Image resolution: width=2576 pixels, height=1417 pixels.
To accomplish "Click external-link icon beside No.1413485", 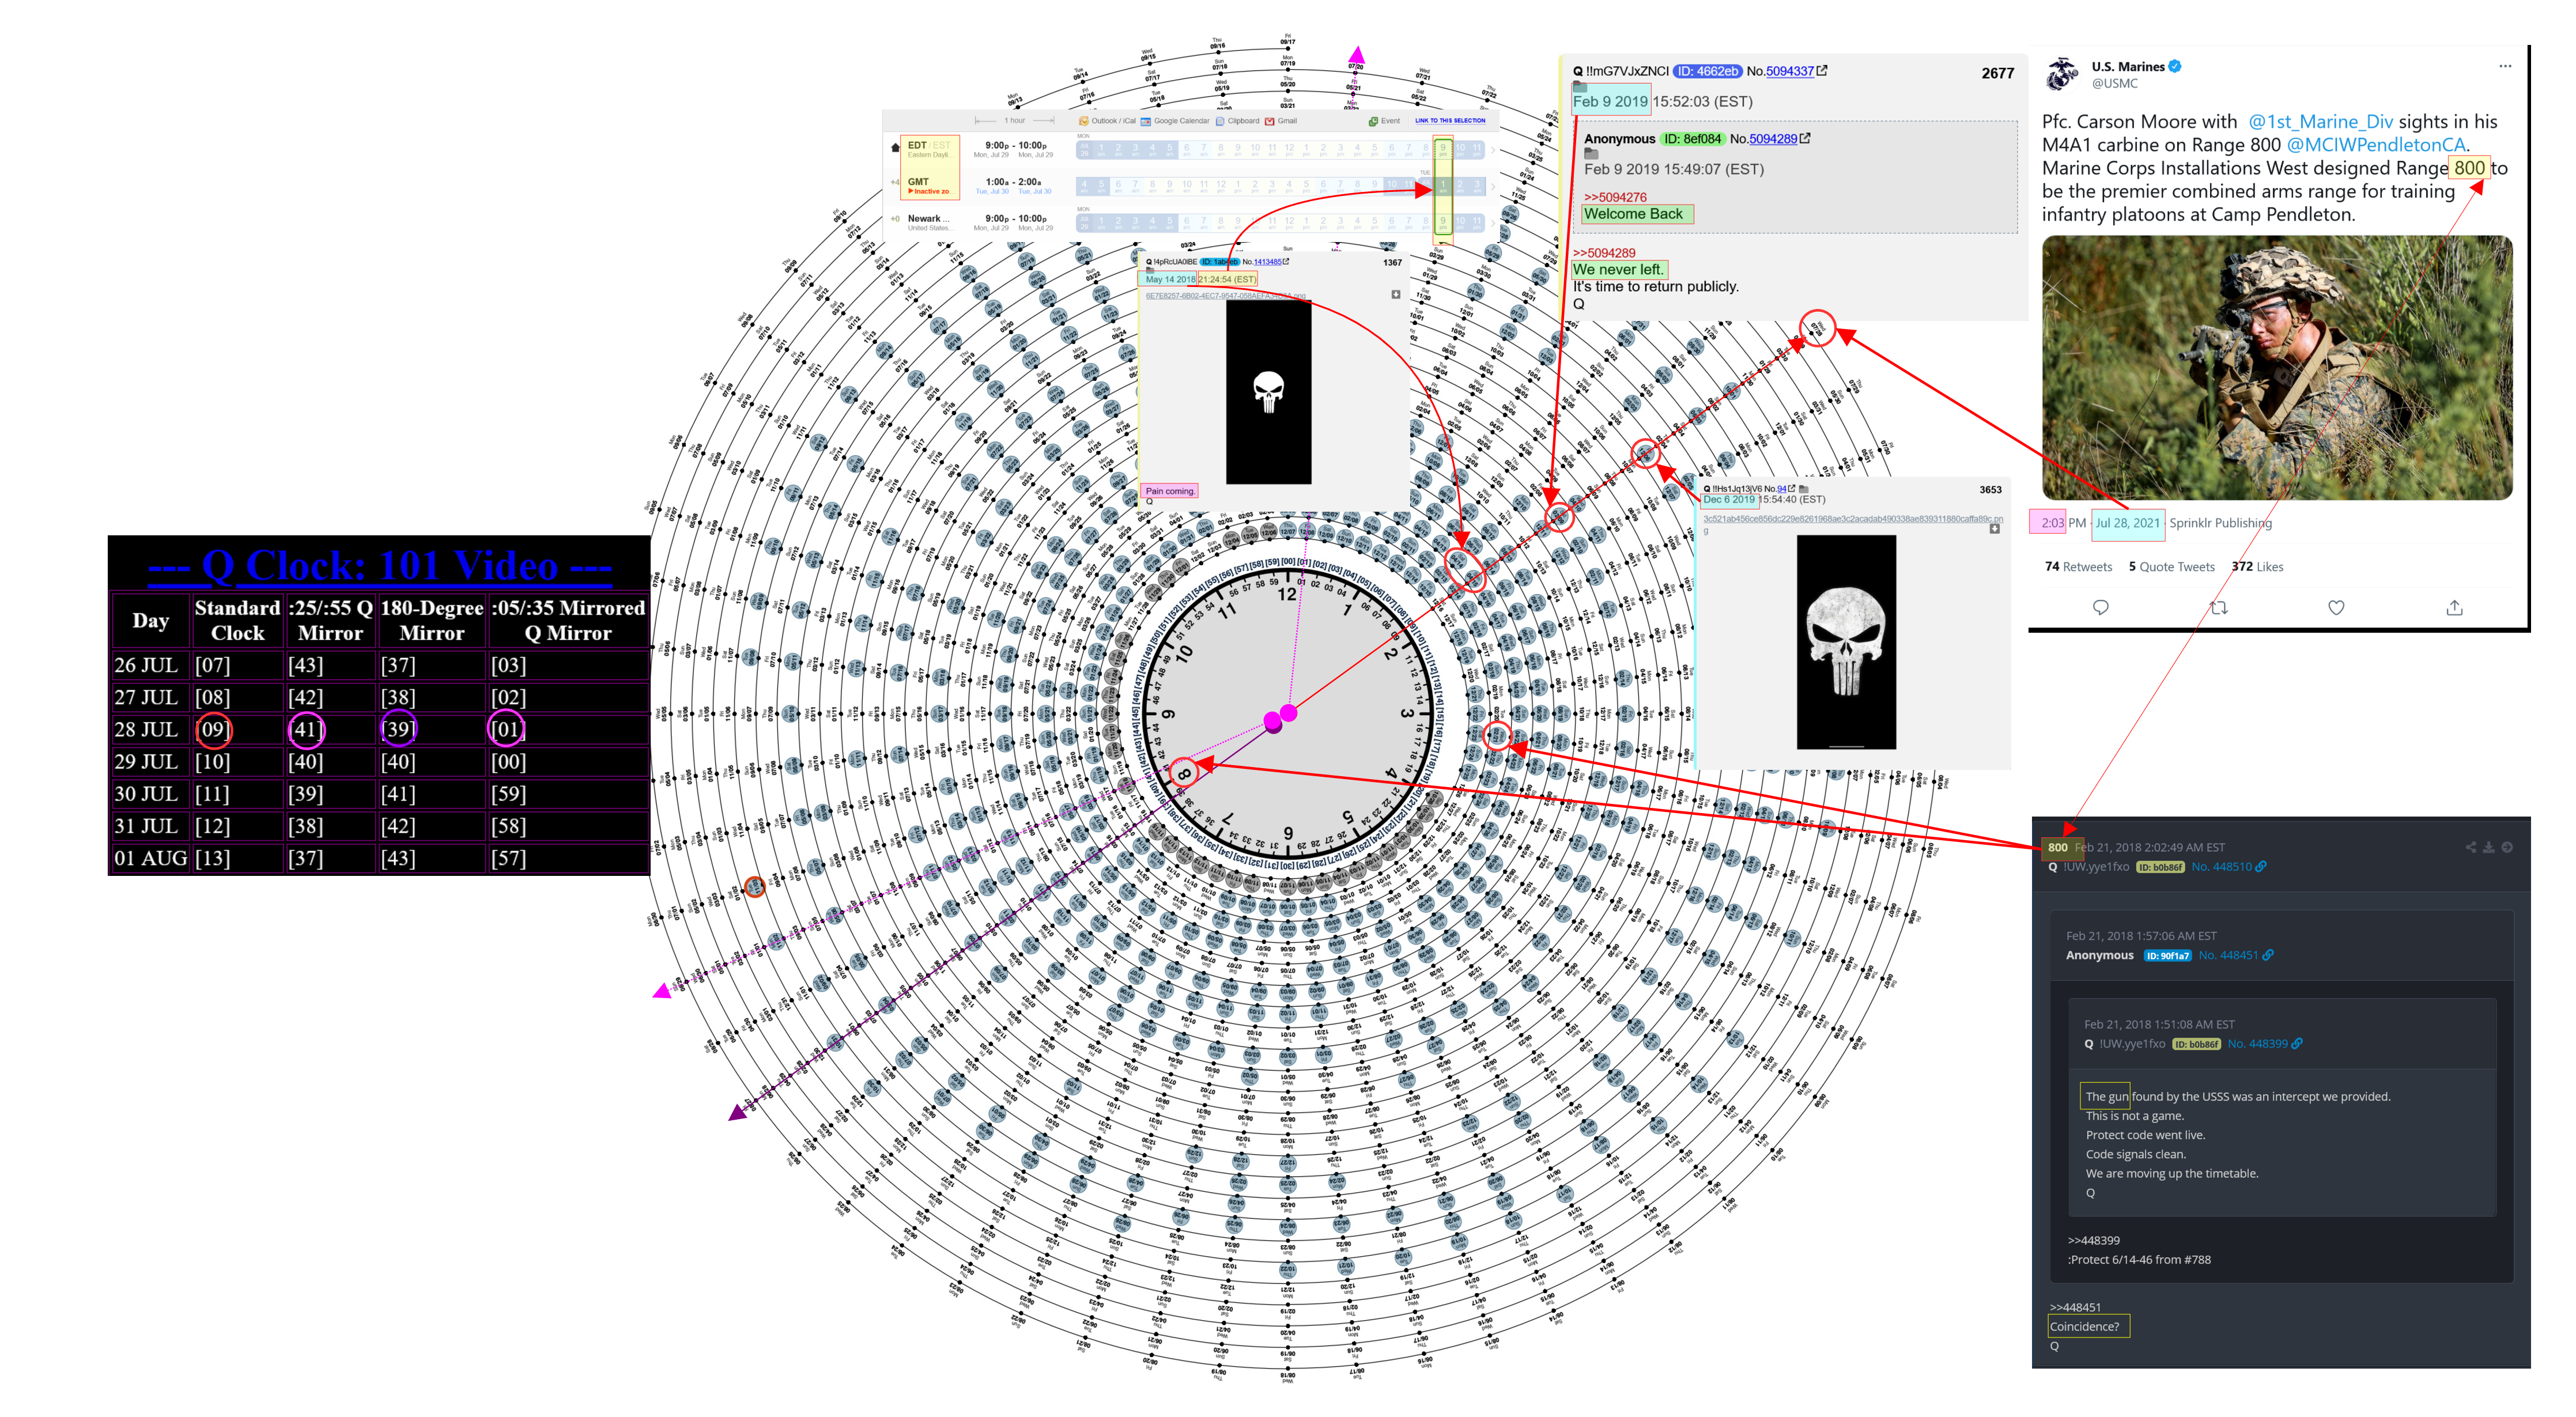I will point(1286,261).
